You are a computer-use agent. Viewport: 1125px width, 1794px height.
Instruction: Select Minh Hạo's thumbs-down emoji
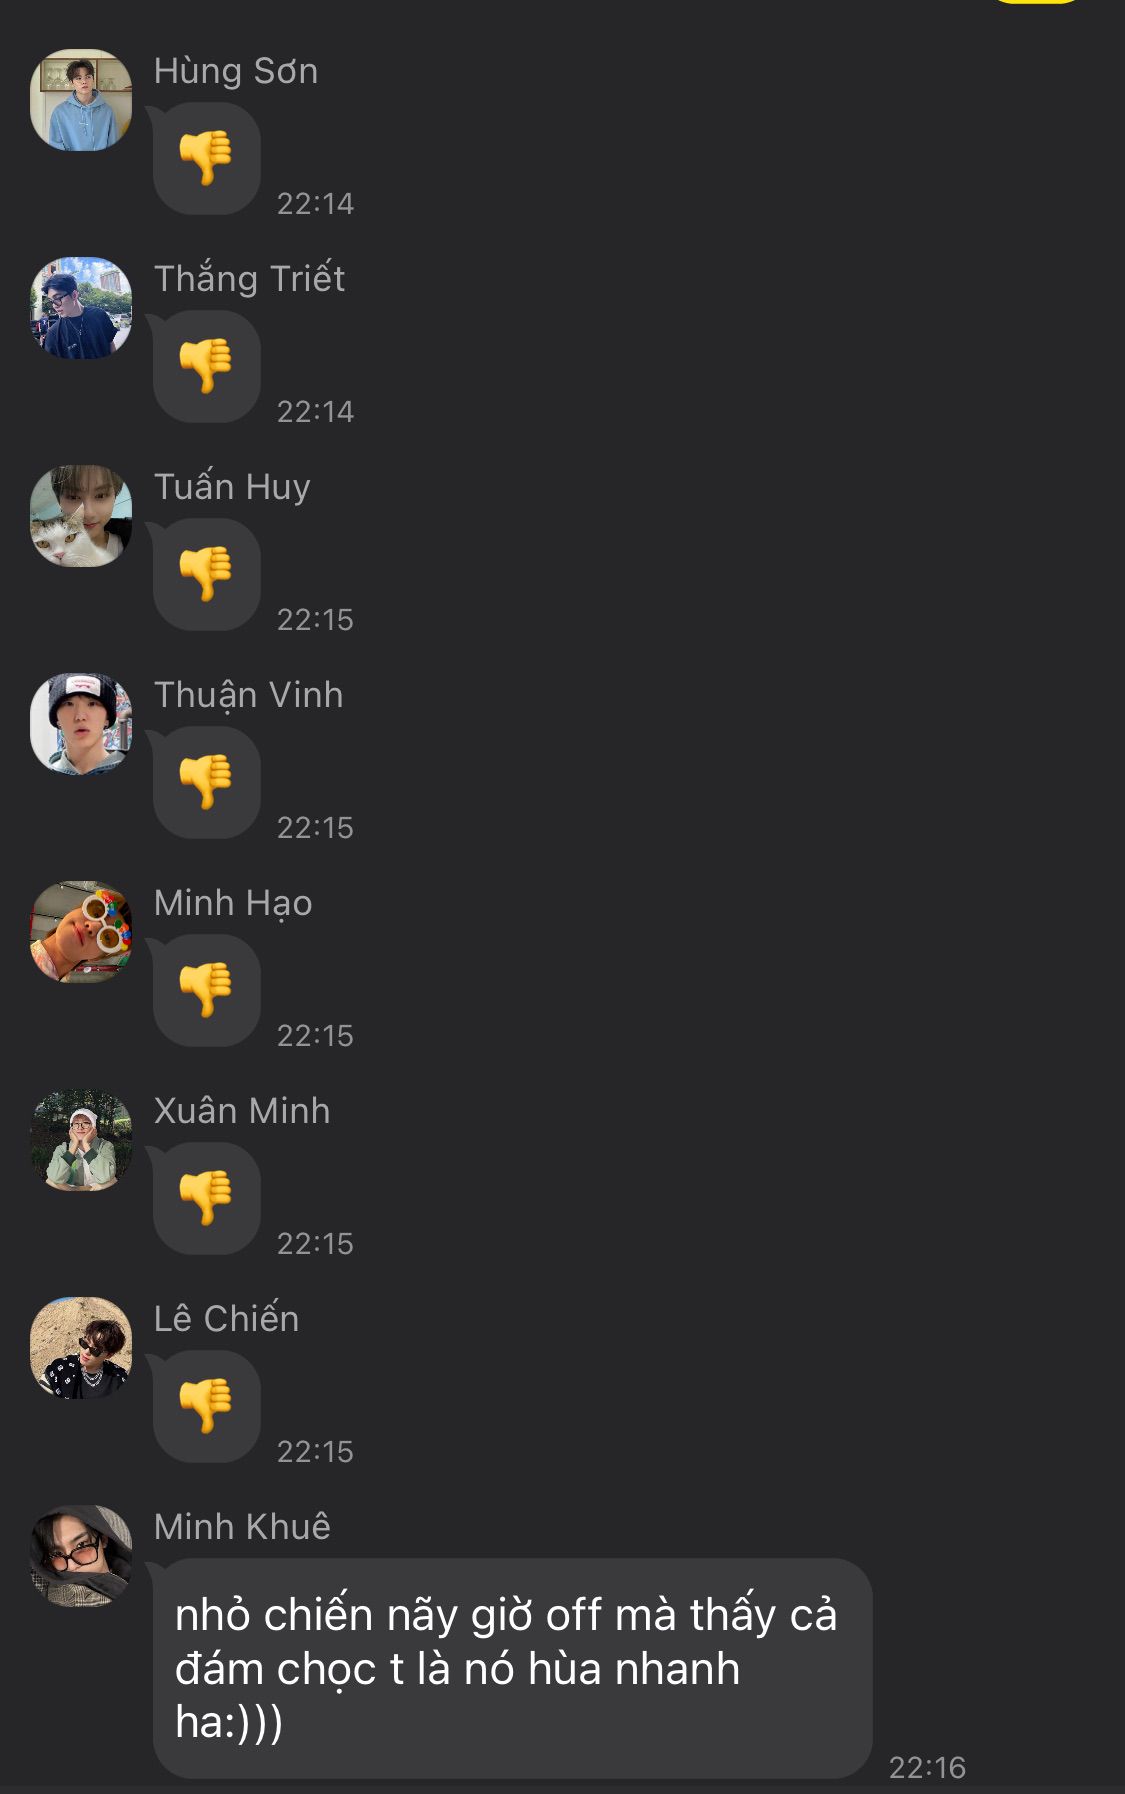click(x=207, y=991)
